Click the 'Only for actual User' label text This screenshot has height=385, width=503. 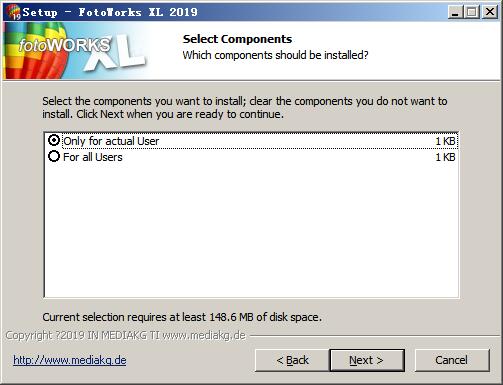pyautogui.click(x=111, y=141)
